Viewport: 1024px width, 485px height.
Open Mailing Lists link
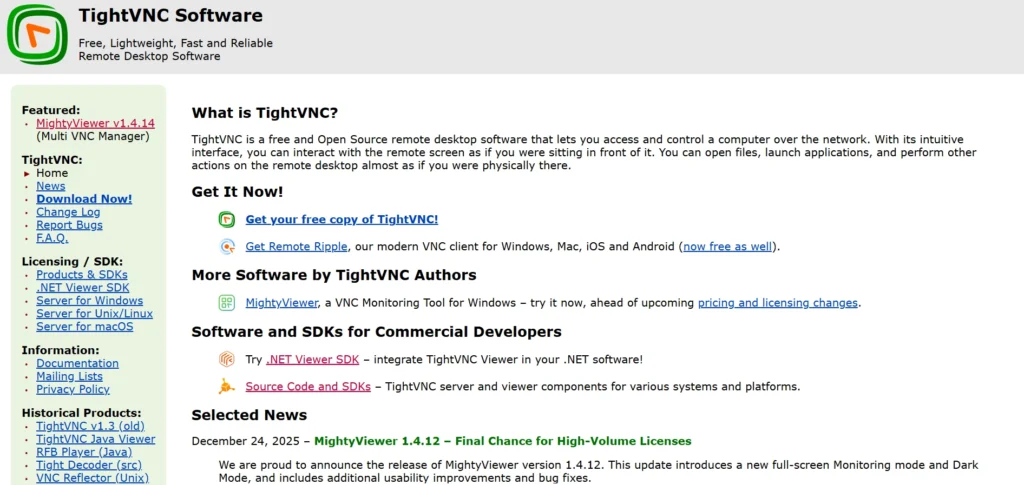(69, 377)
